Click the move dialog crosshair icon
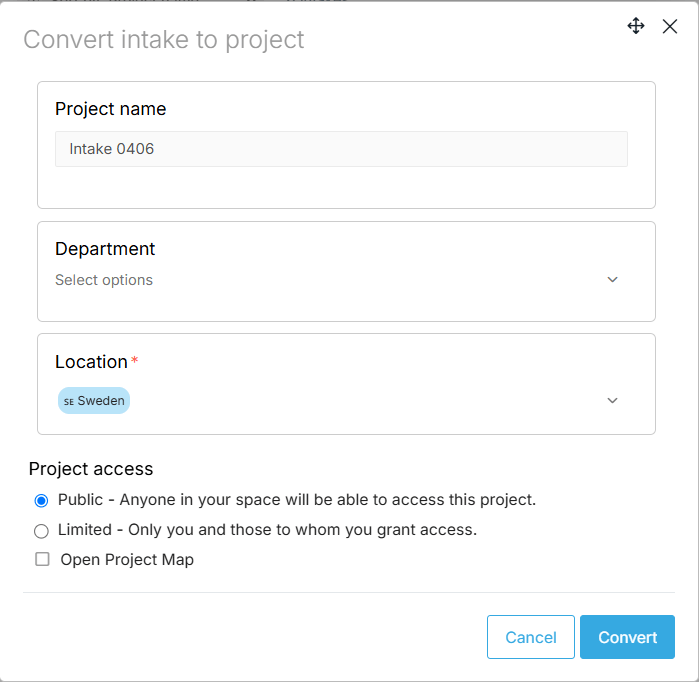Image resolution: width=699 pixels, height=682 pixels. click(x=635, y=26)
